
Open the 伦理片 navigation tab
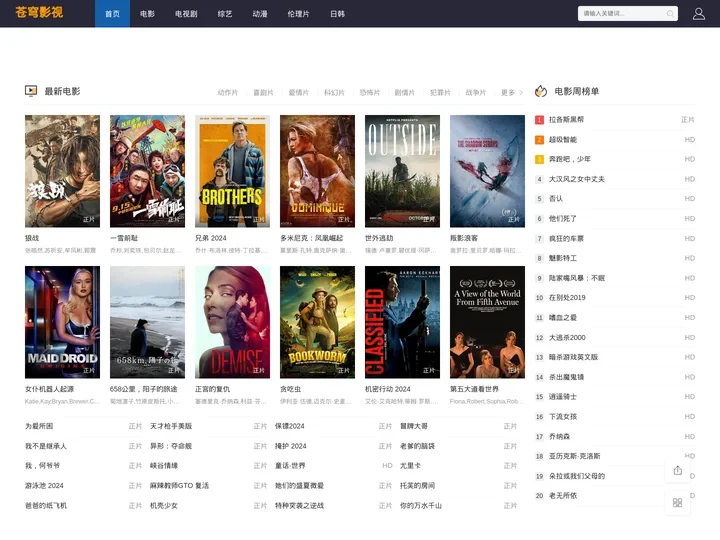[x=298, y=14]
